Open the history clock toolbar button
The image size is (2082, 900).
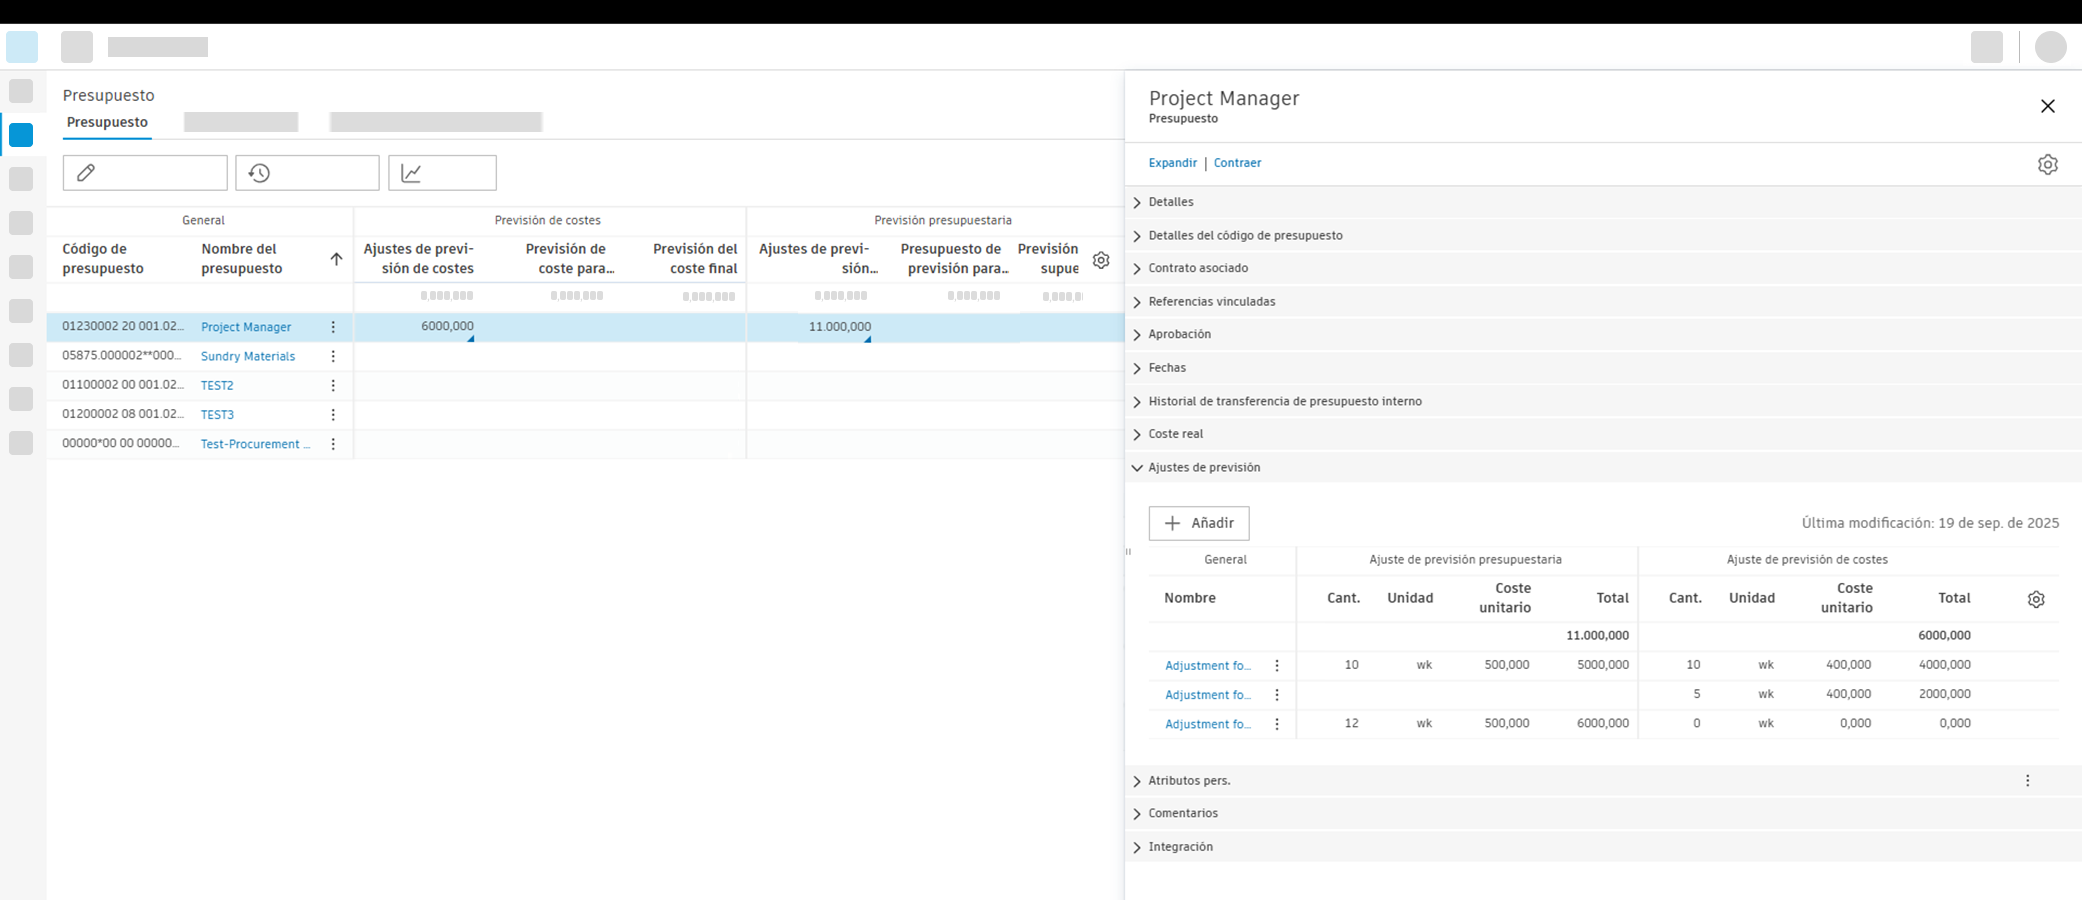(307, 173)
